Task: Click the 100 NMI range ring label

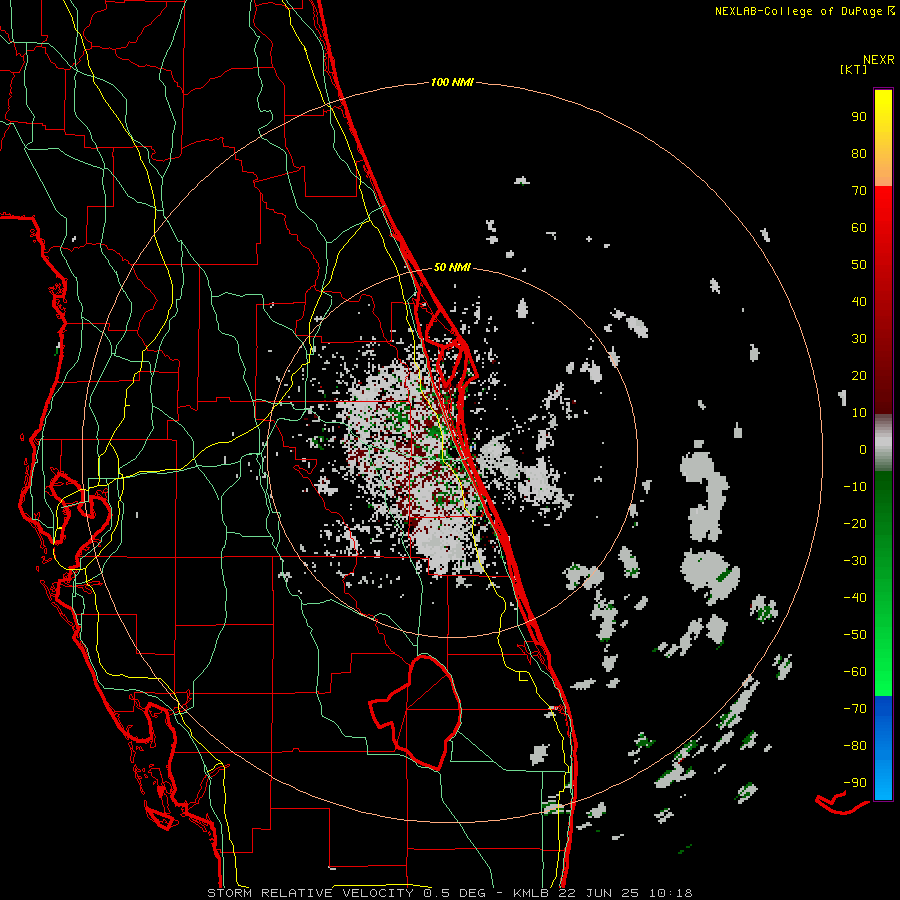Action: pyautogui.click(x=452, y=83)
